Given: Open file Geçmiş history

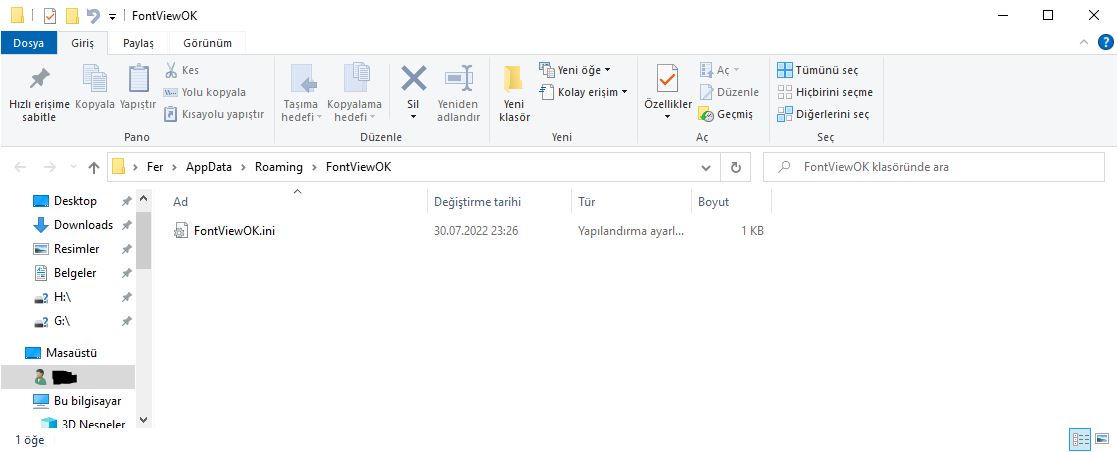Looking at the screenshot, I should 726,114.
